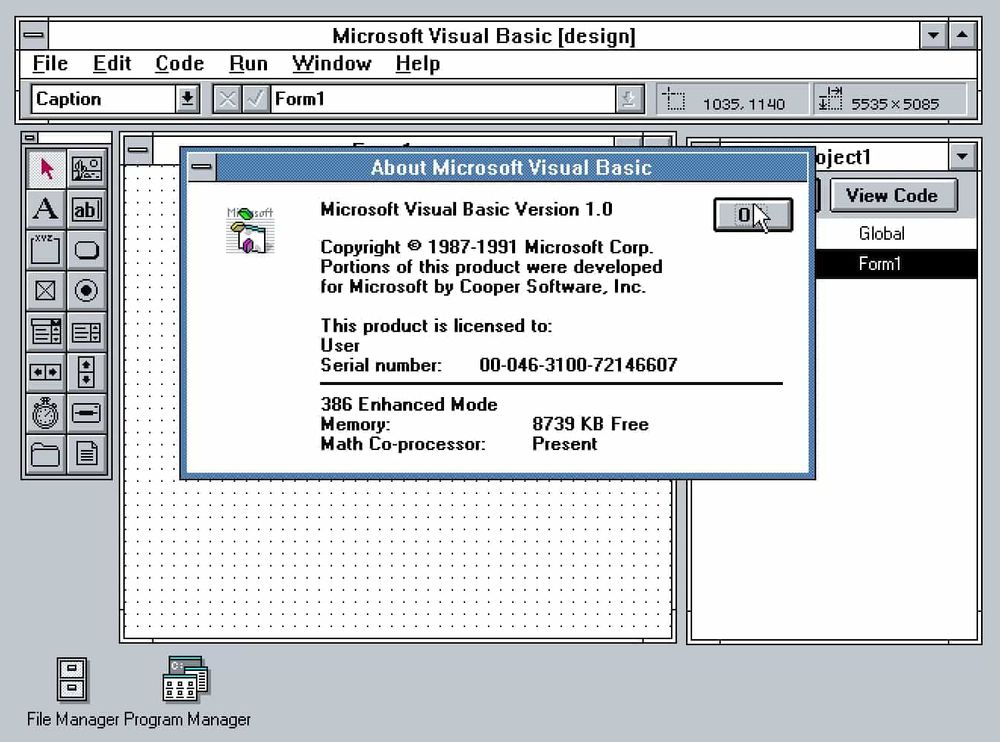Open the File menu

click(x=50, y=64)
